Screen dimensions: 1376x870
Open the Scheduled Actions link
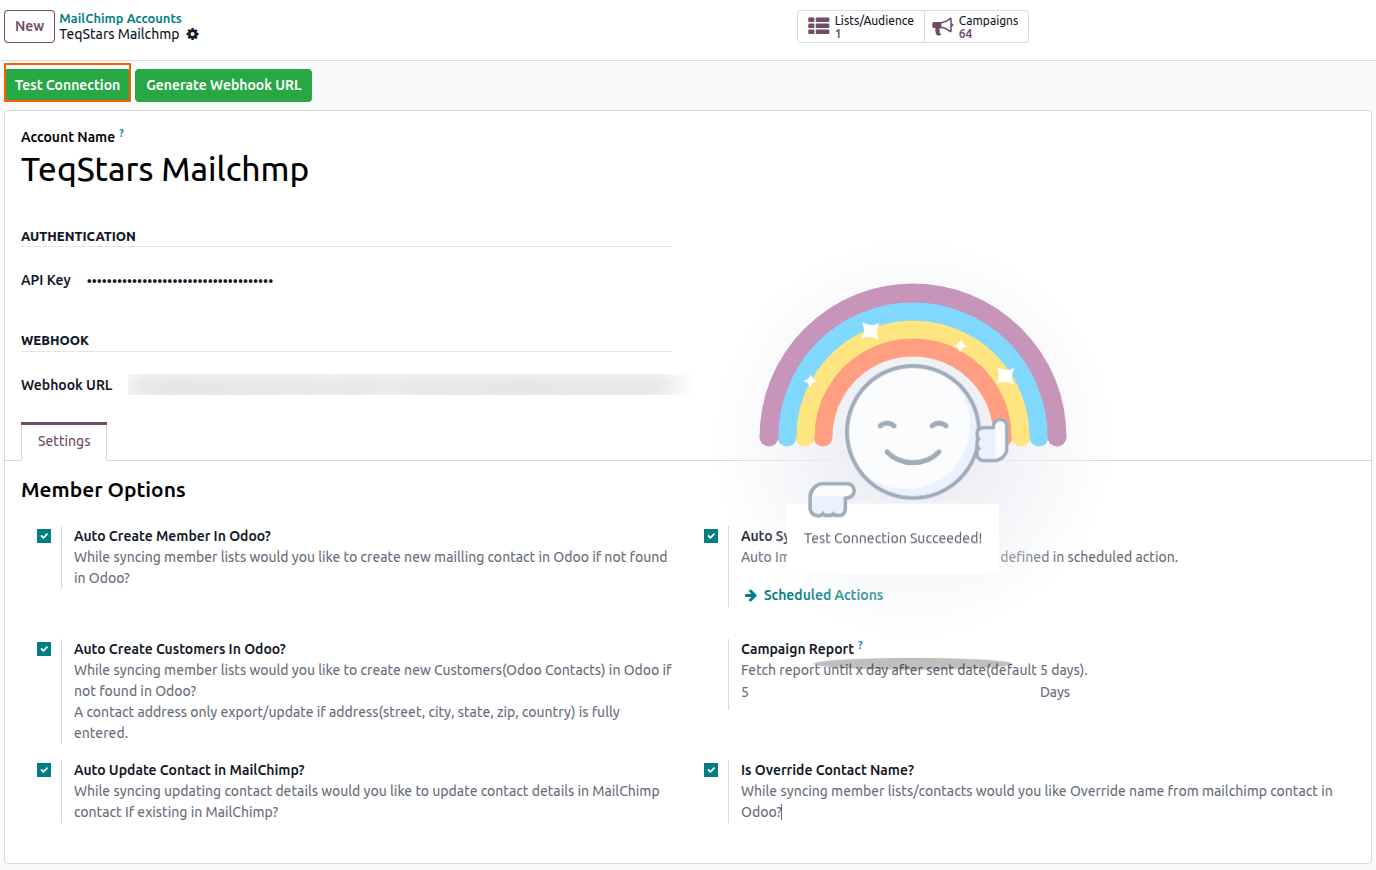823,595
